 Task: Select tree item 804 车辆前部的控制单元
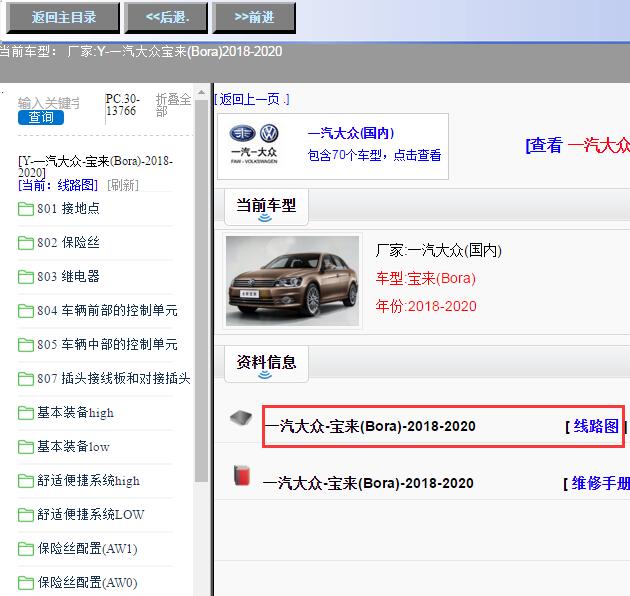pyautogui.click(x=107, y=310)
